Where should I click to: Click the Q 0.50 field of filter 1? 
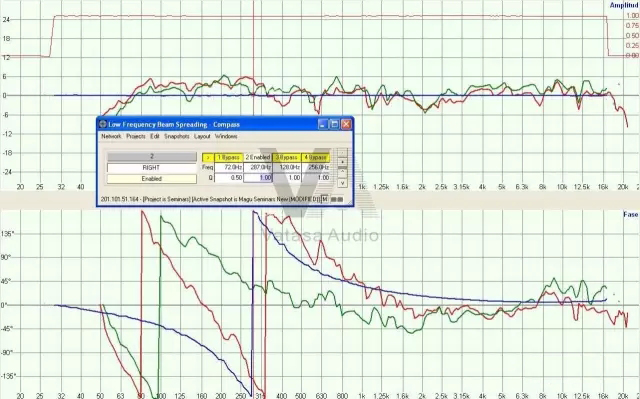(229, 178)
